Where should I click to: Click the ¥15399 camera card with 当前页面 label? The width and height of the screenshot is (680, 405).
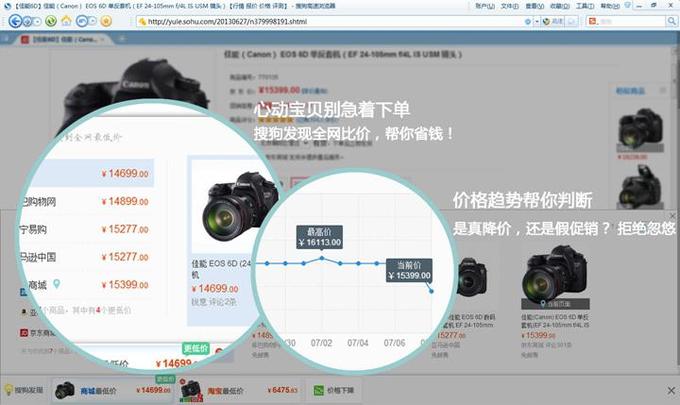click(555, 301)
